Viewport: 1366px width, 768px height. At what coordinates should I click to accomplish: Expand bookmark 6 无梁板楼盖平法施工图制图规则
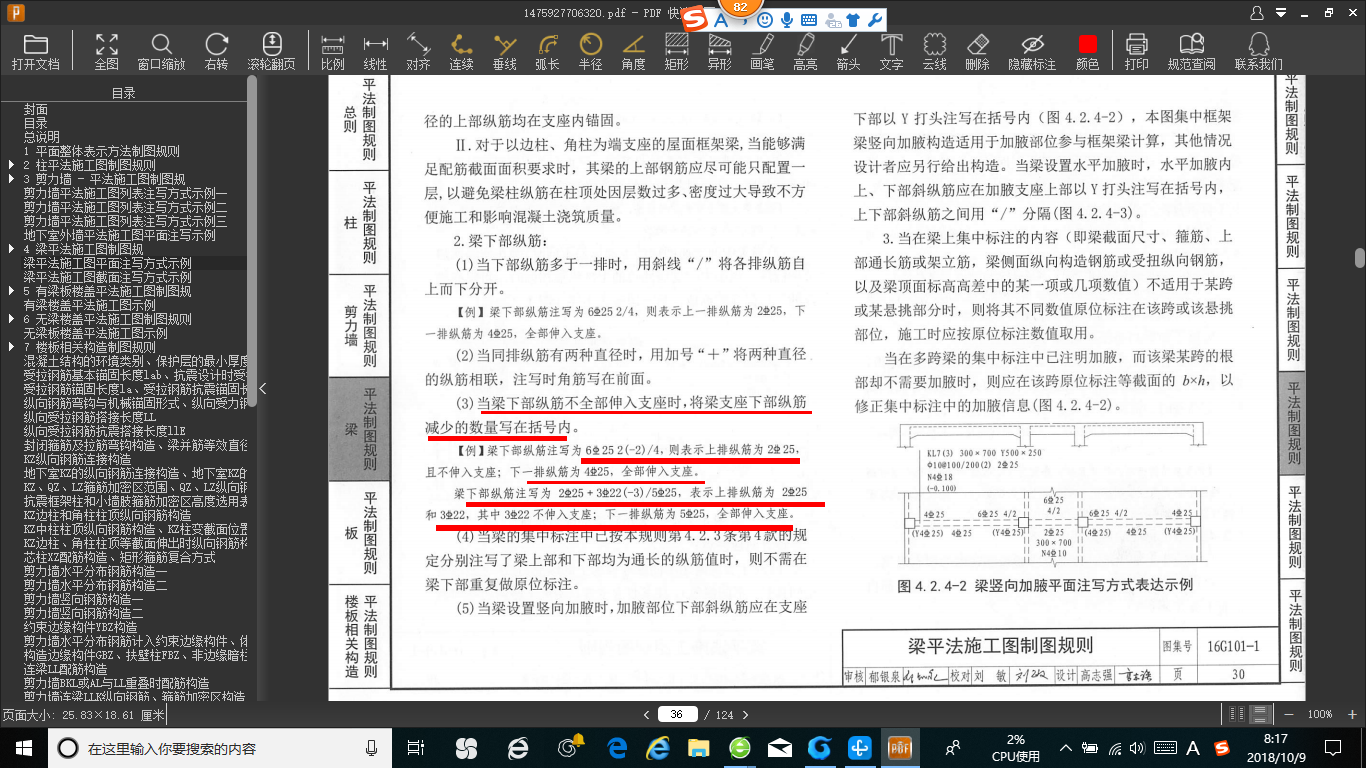(x=11, y=319)
